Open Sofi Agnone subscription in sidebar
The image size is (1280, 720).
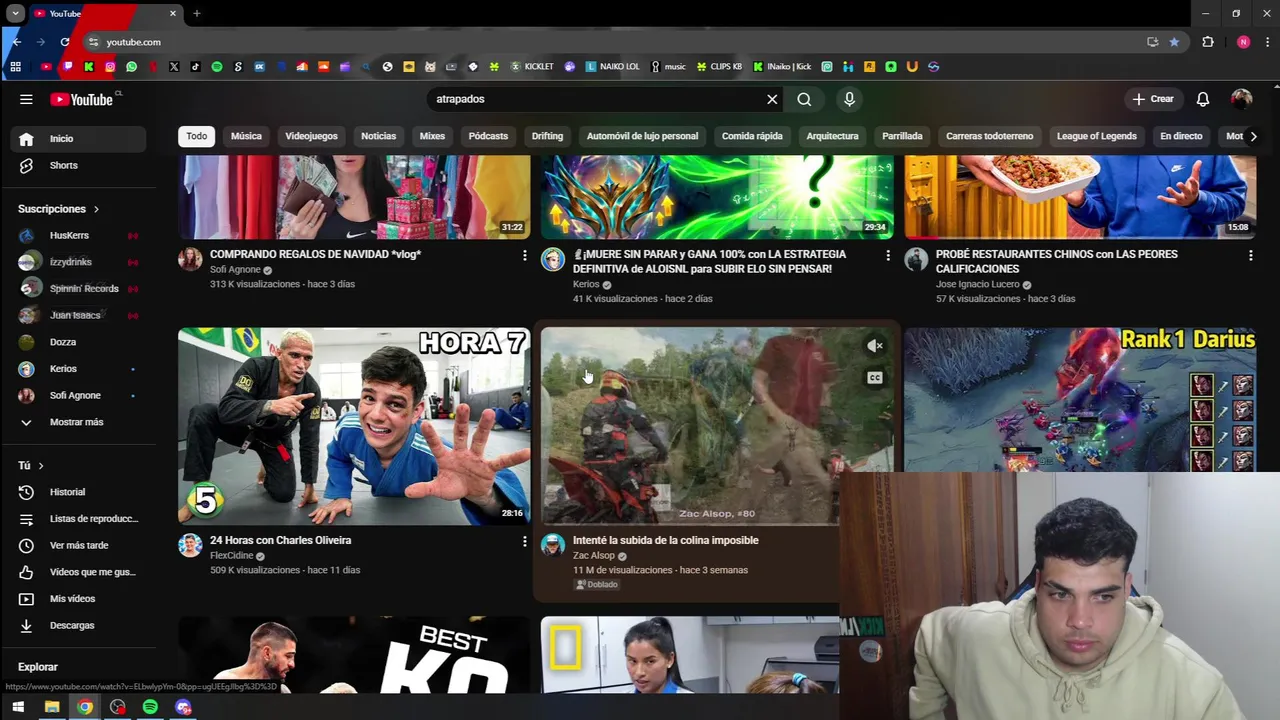coord(80,395)
